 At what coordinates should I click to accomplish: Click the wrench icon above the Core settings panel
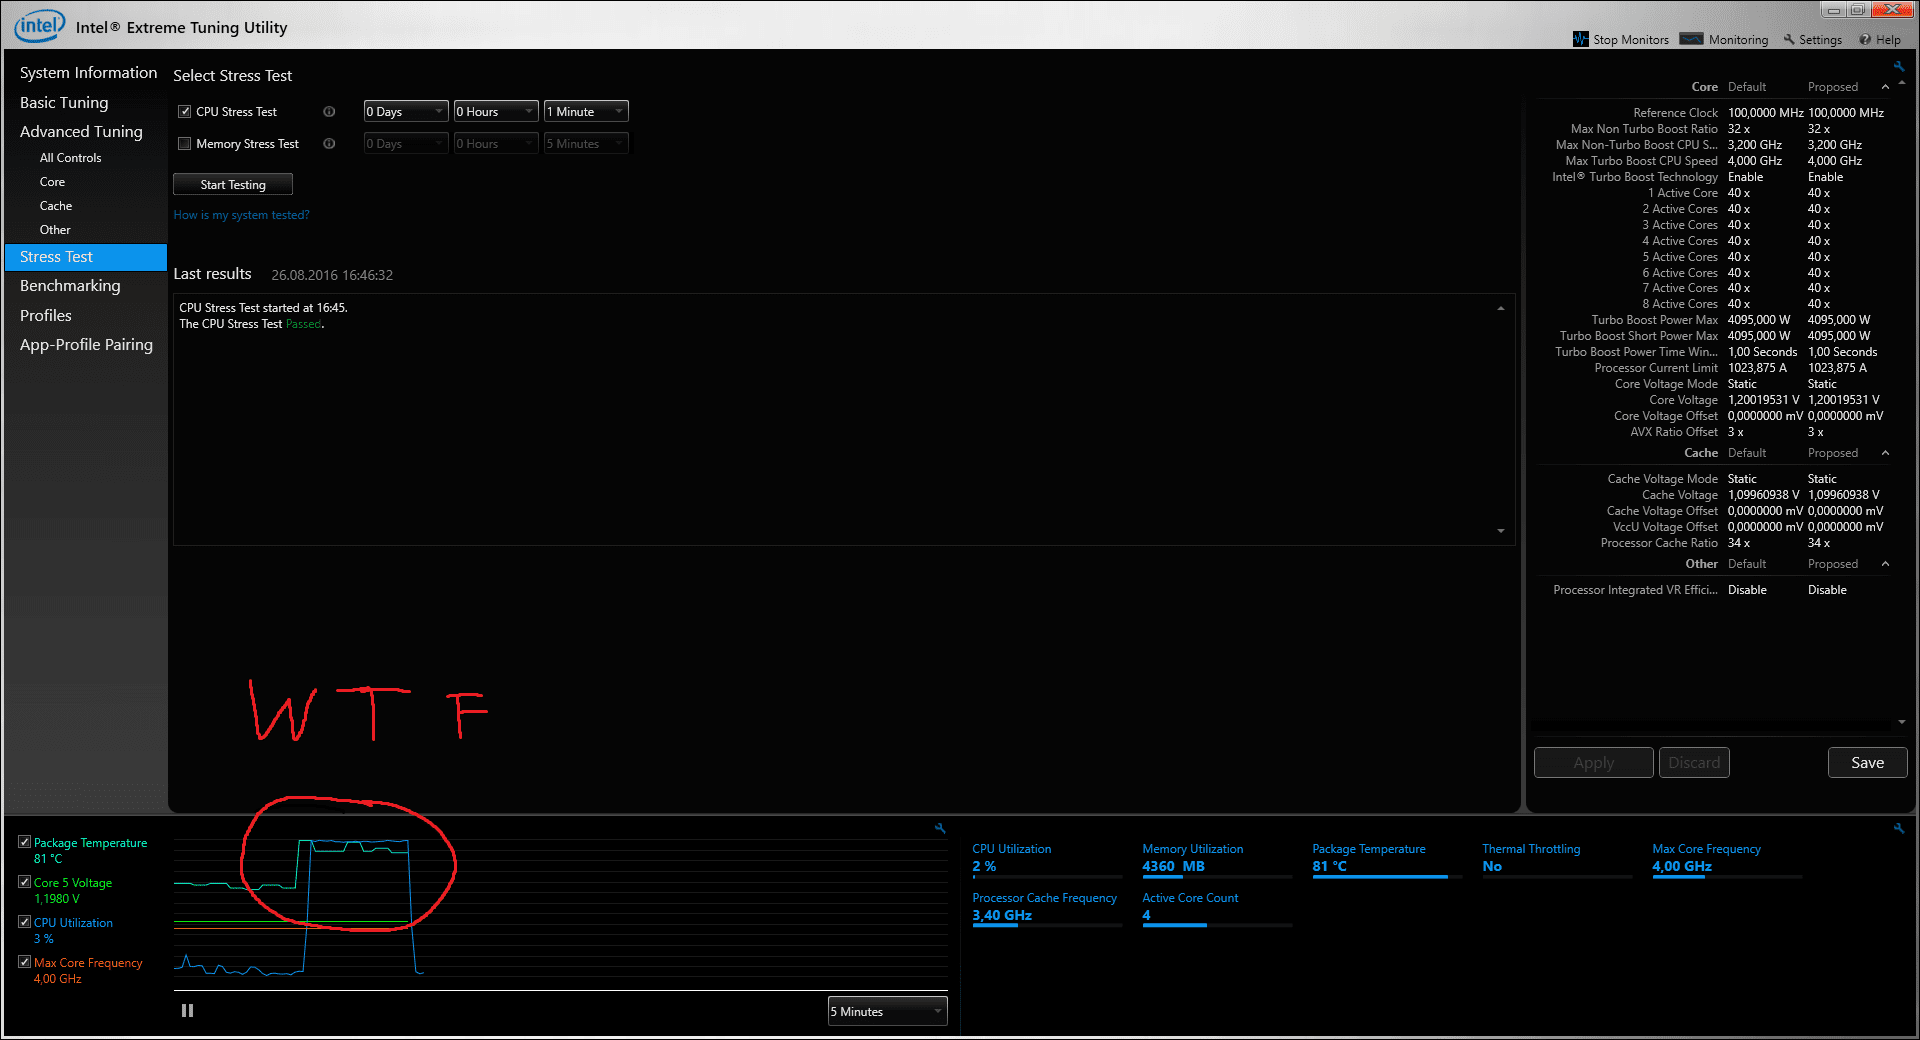(x=1898, y=67)
